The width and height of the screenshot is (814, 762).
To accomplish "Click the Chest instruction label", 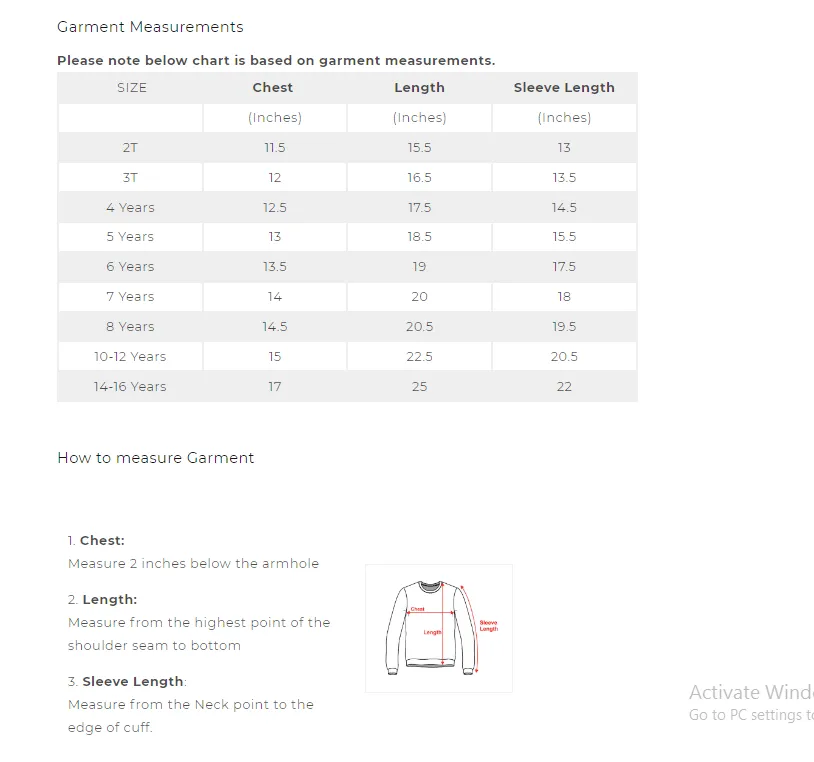I will pos(102,540).
